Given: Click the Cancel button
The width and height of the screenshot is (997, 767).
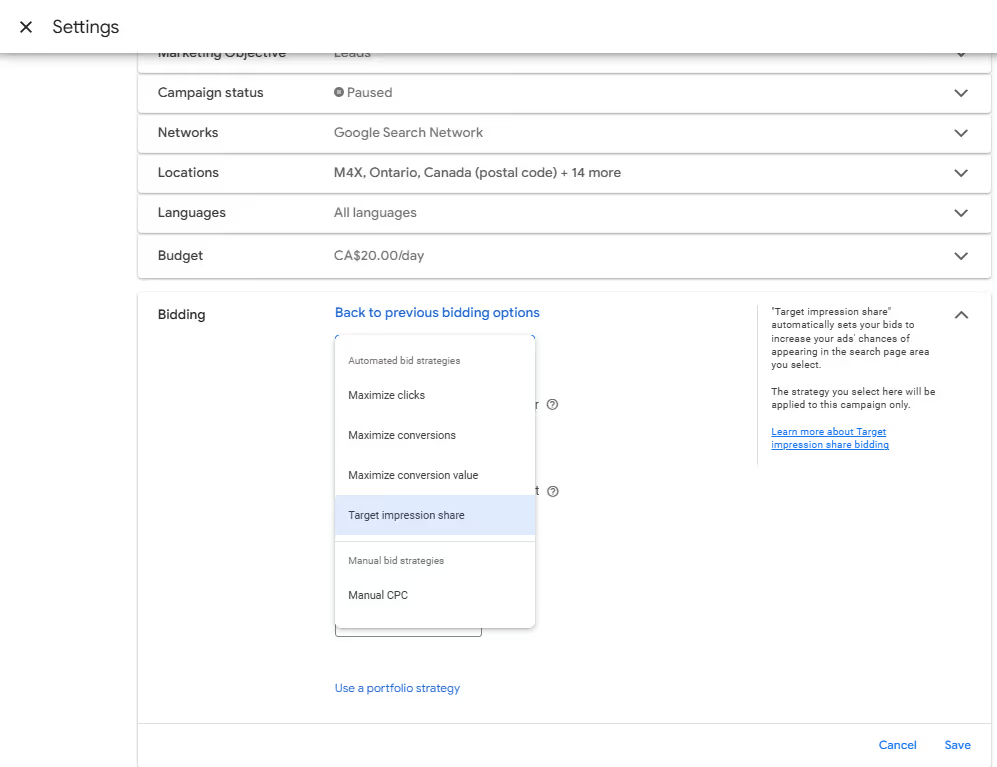Looking at the screenshot, I should [x=897, y=745].
